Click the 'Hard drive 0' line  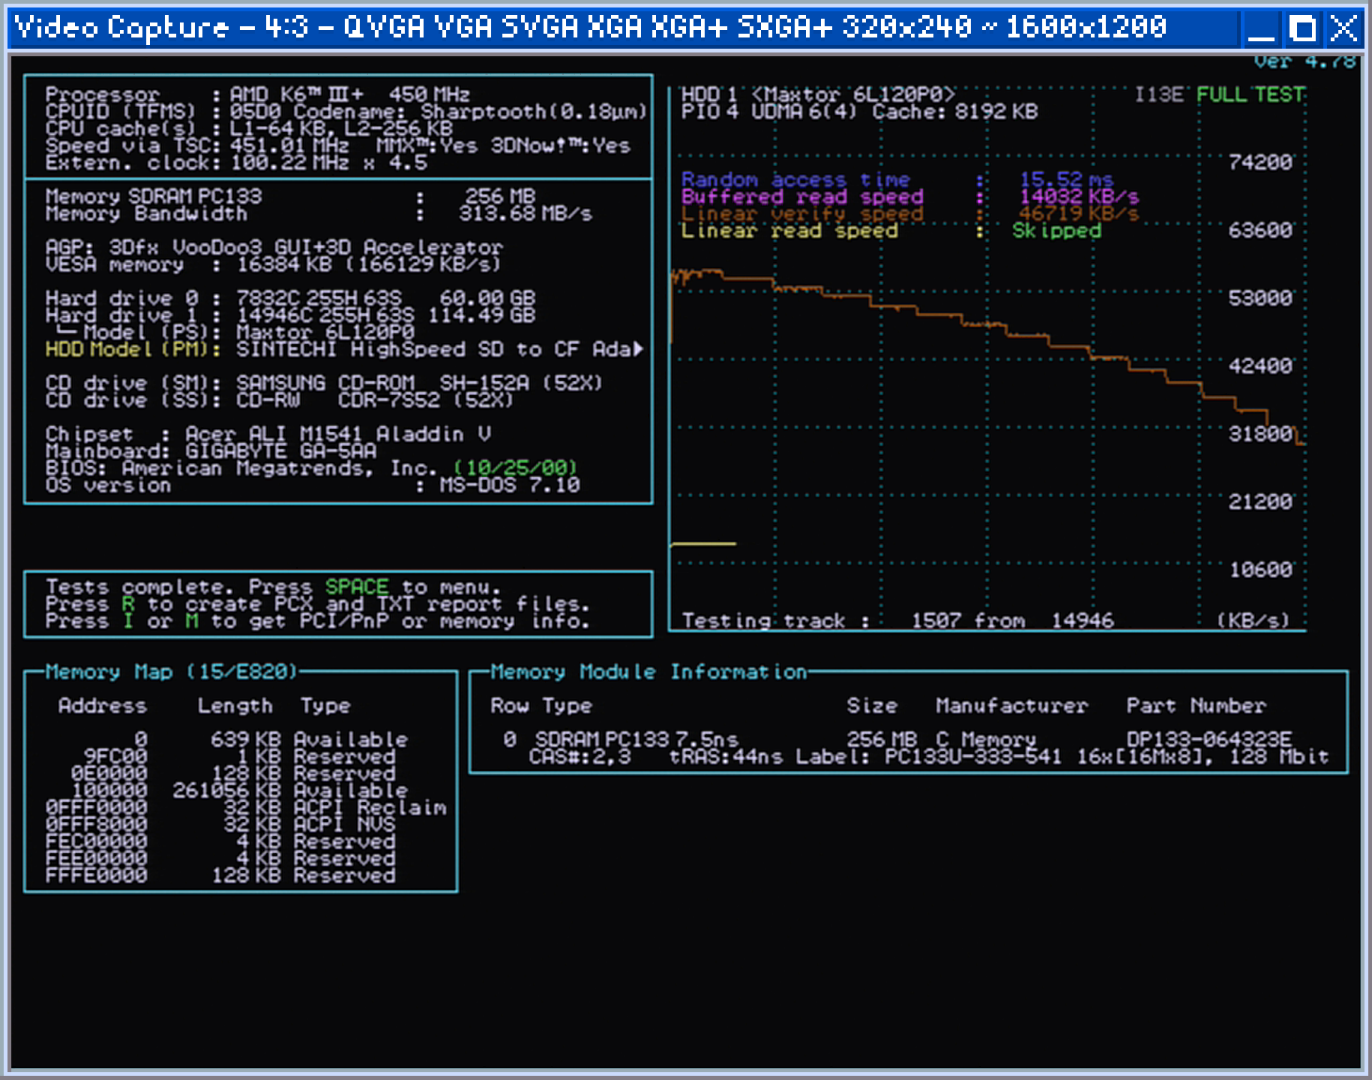[x=290, y=298]
